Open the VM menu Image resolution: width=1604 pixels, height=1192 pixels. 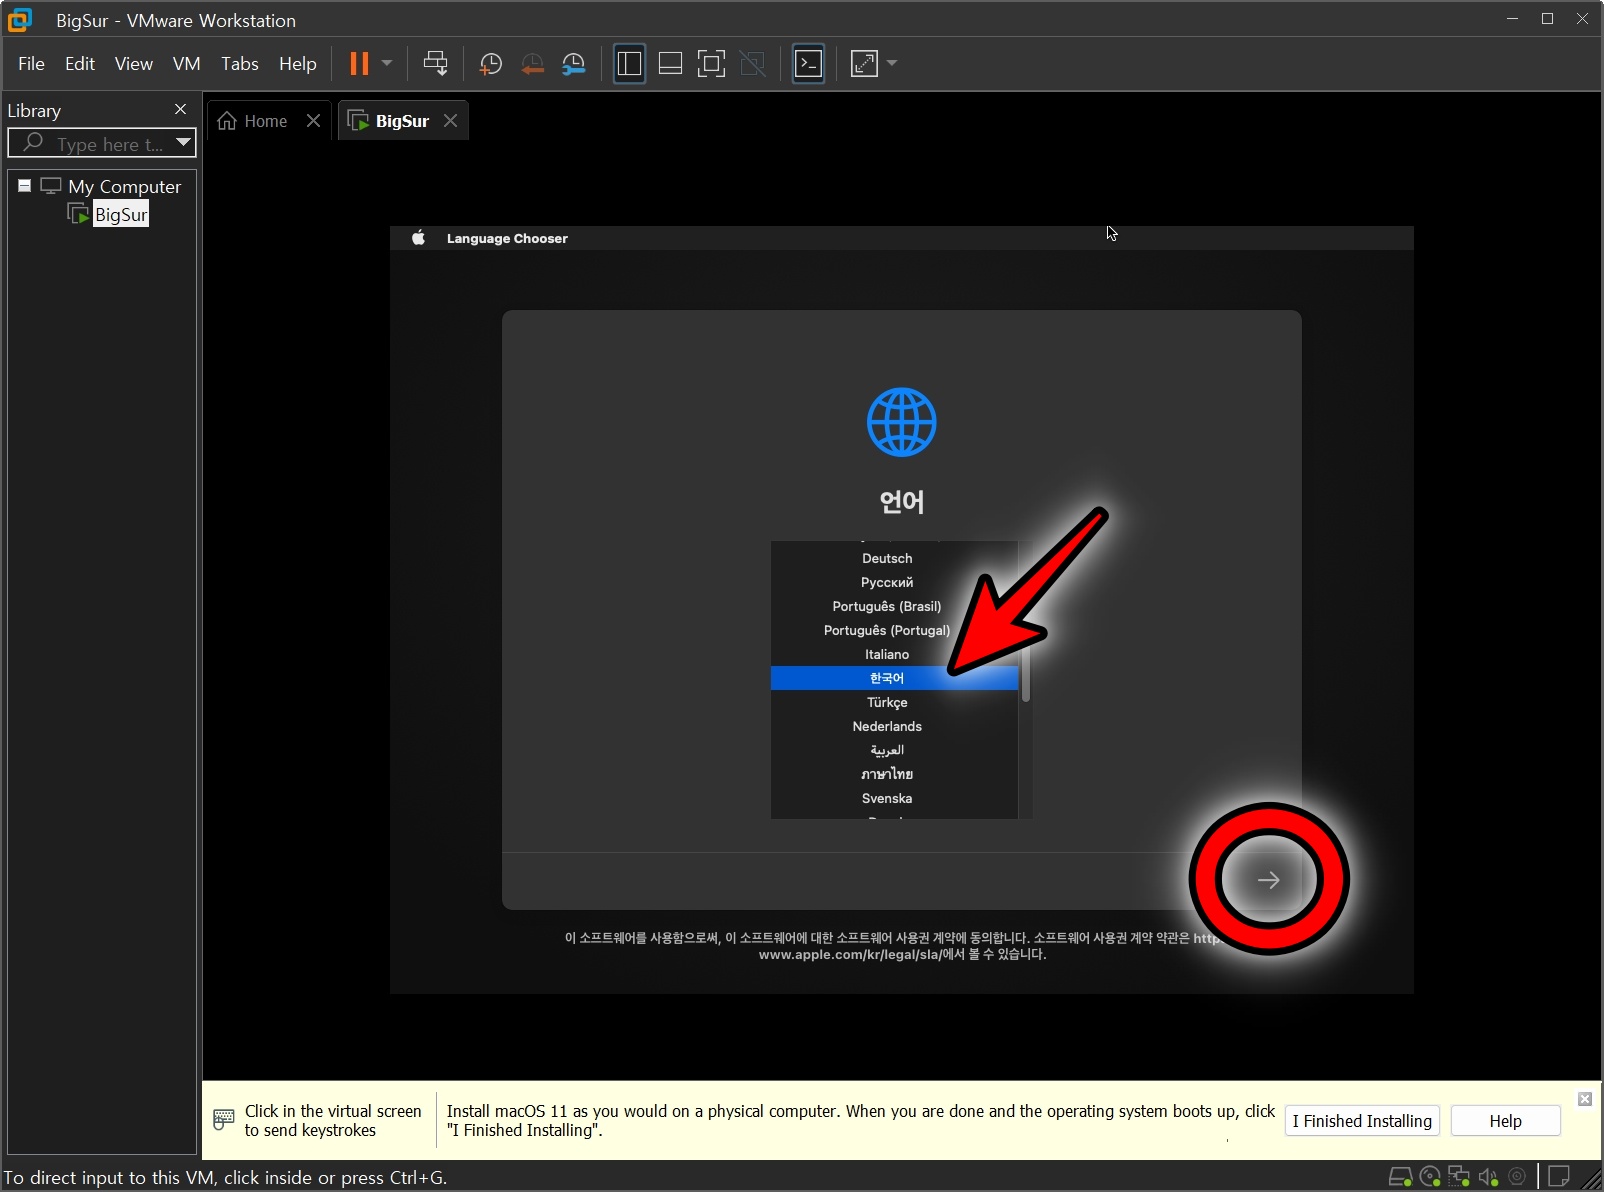pos(186,64)
